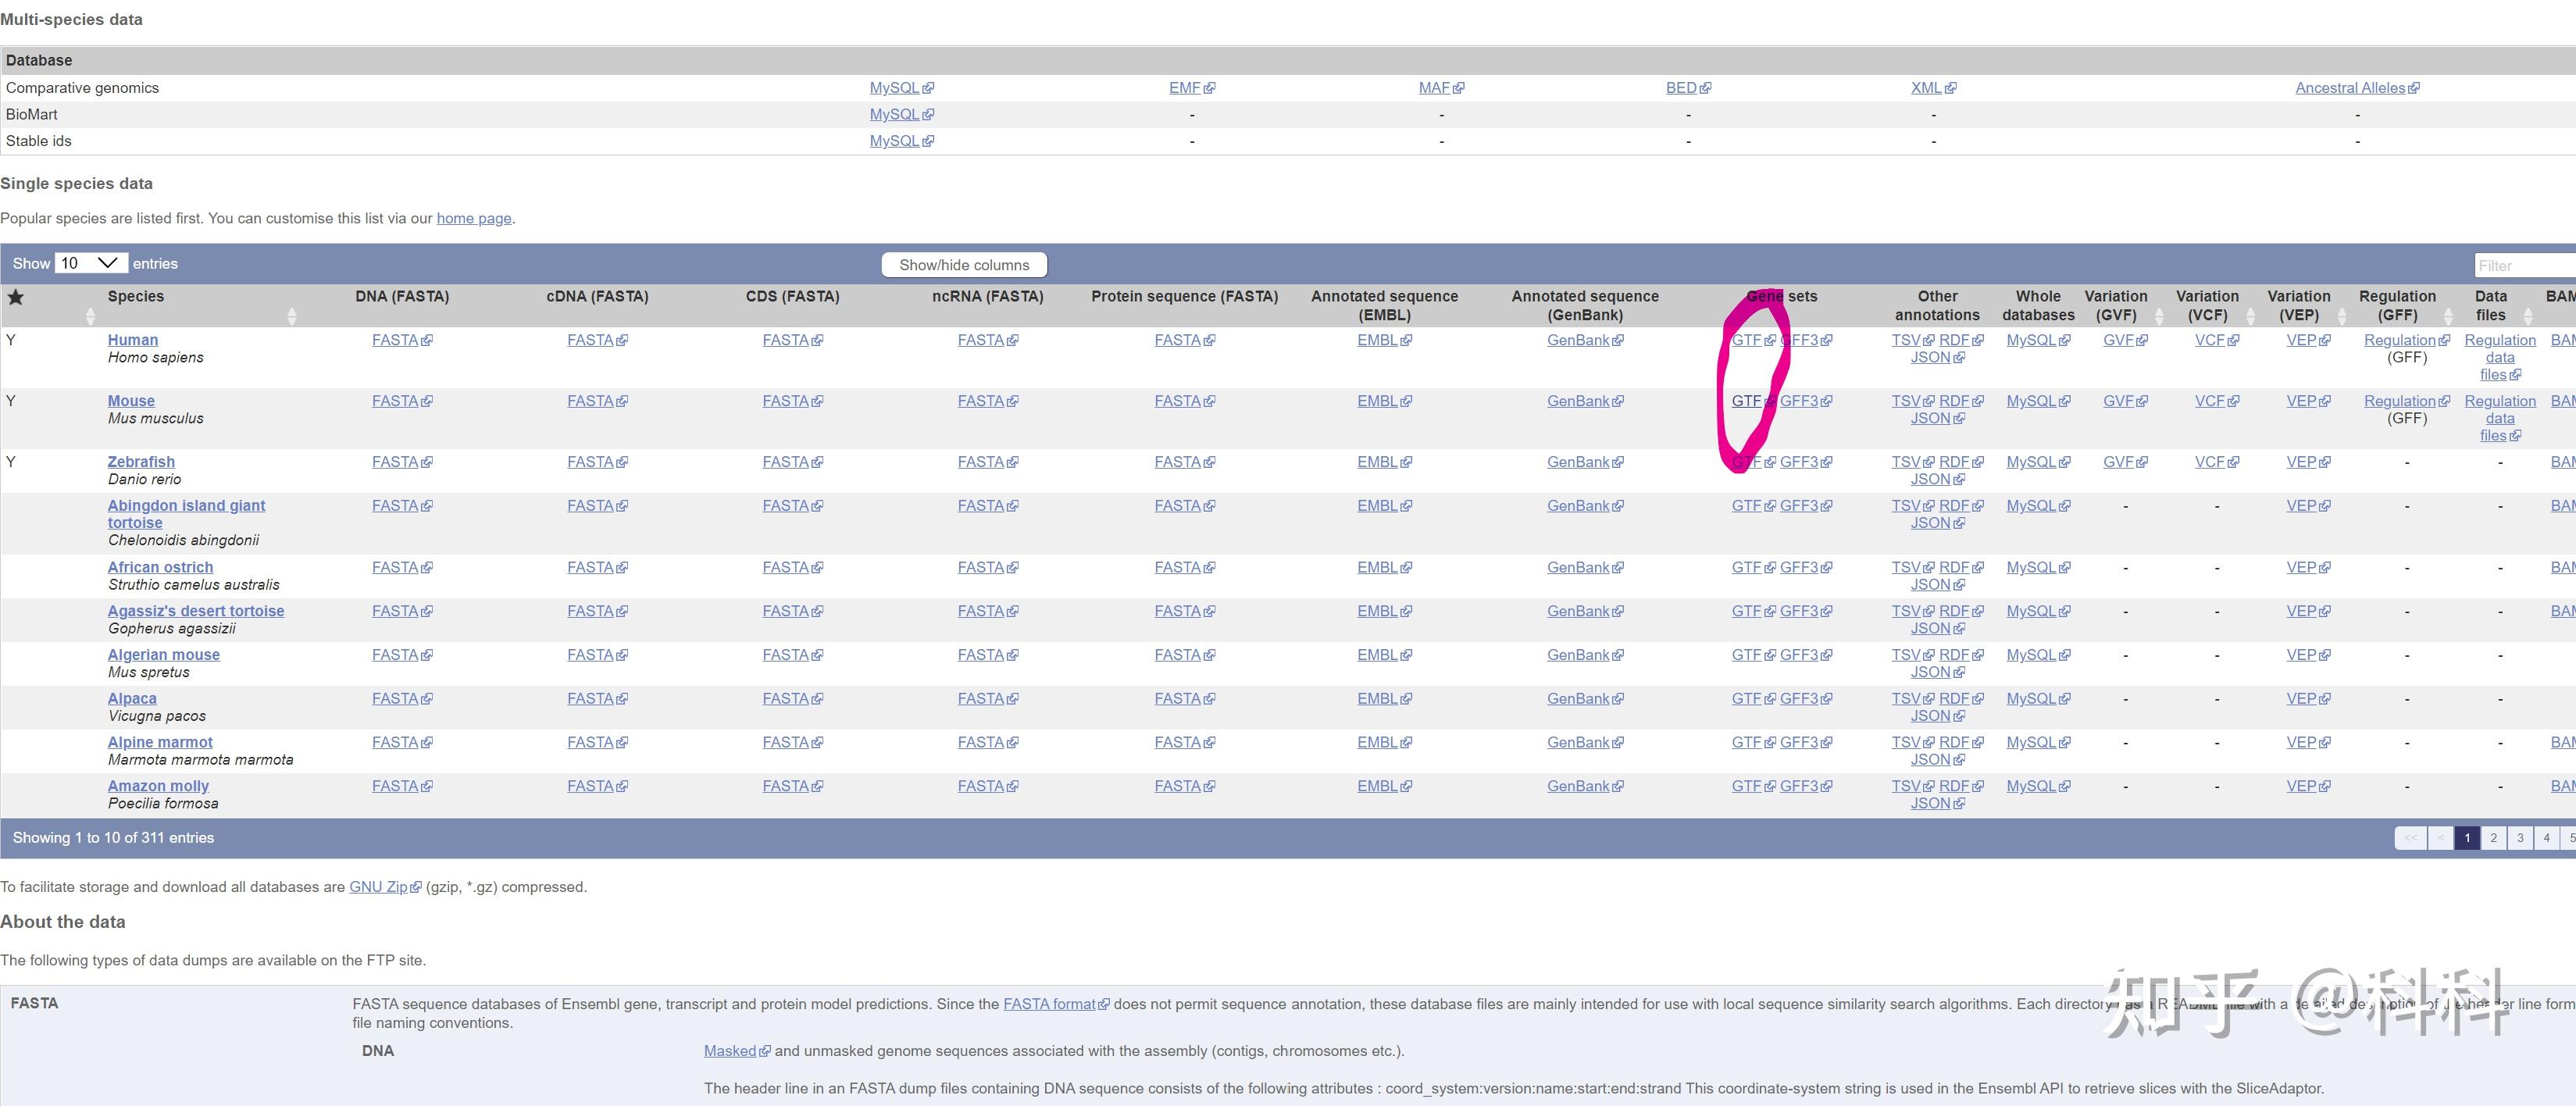Go to page 3 of results
This screenshot has height=1106, width=2576.
[x=2520, y=838]
